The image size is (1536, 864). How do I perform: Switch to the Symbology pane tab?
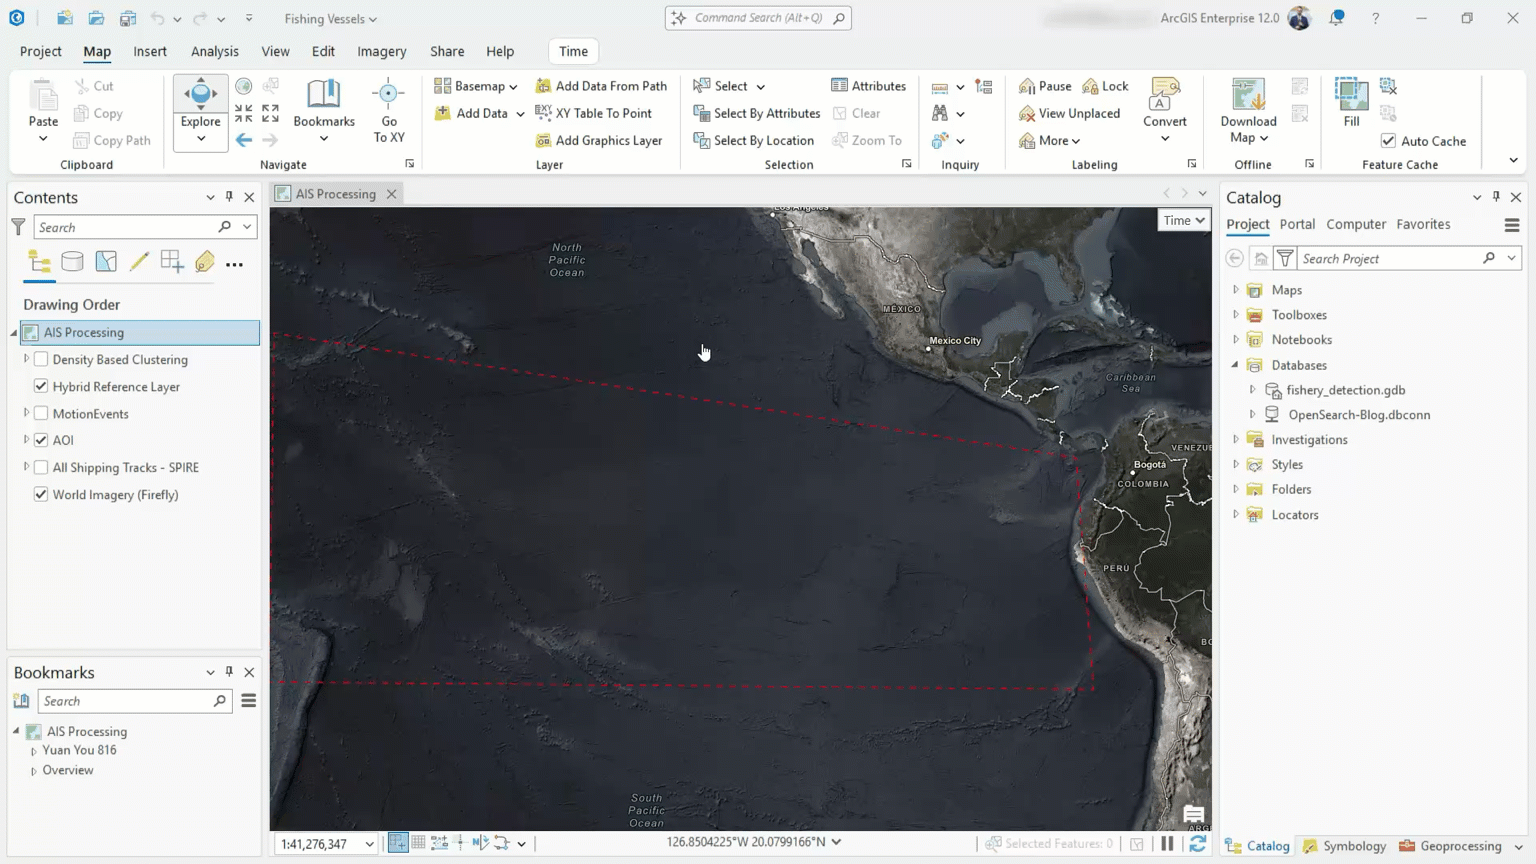pyautogui.click(x=1344, y=846)
